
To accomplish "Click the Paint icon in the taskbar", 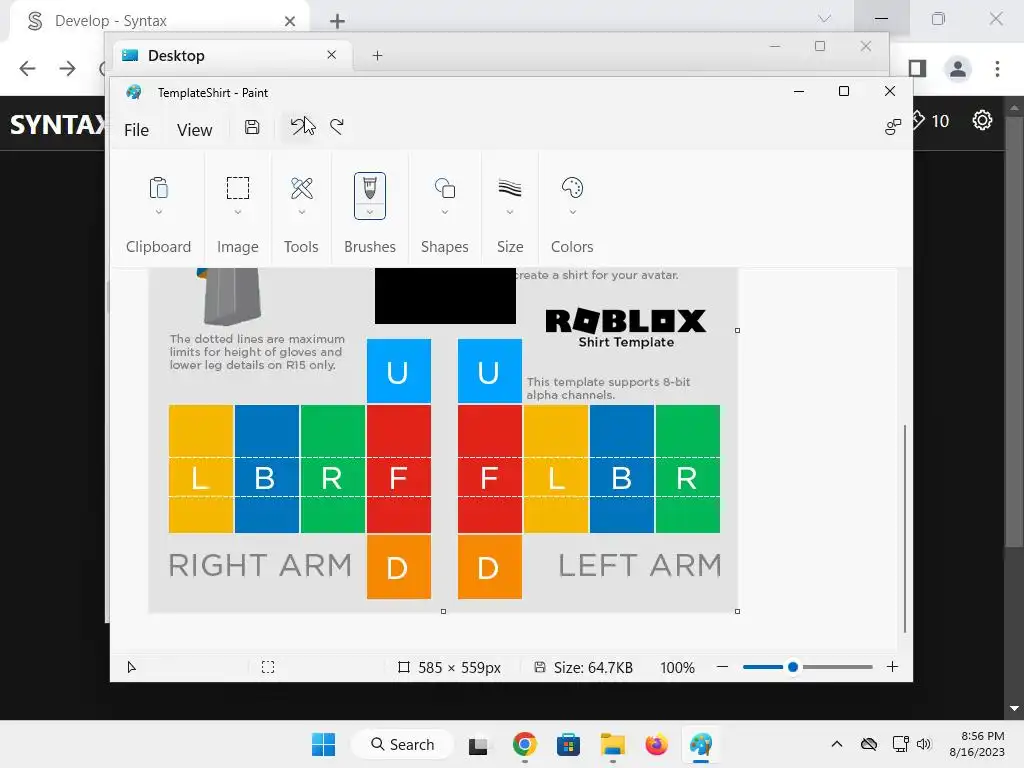I will pos(701,744).
